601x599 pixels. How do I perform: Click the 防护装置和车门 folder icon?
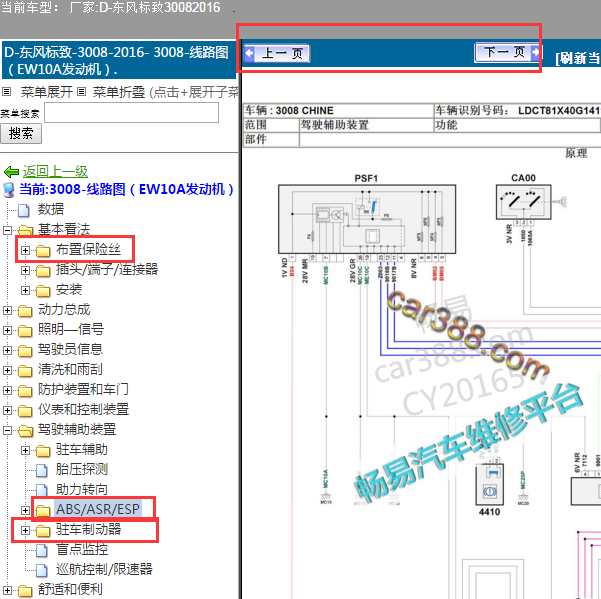tap(25, 391)
